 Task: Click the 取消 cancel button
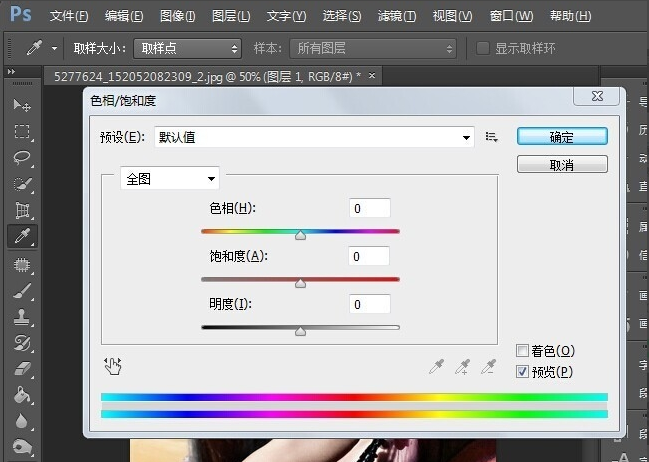pyautogui.click(x=561, y=165)
